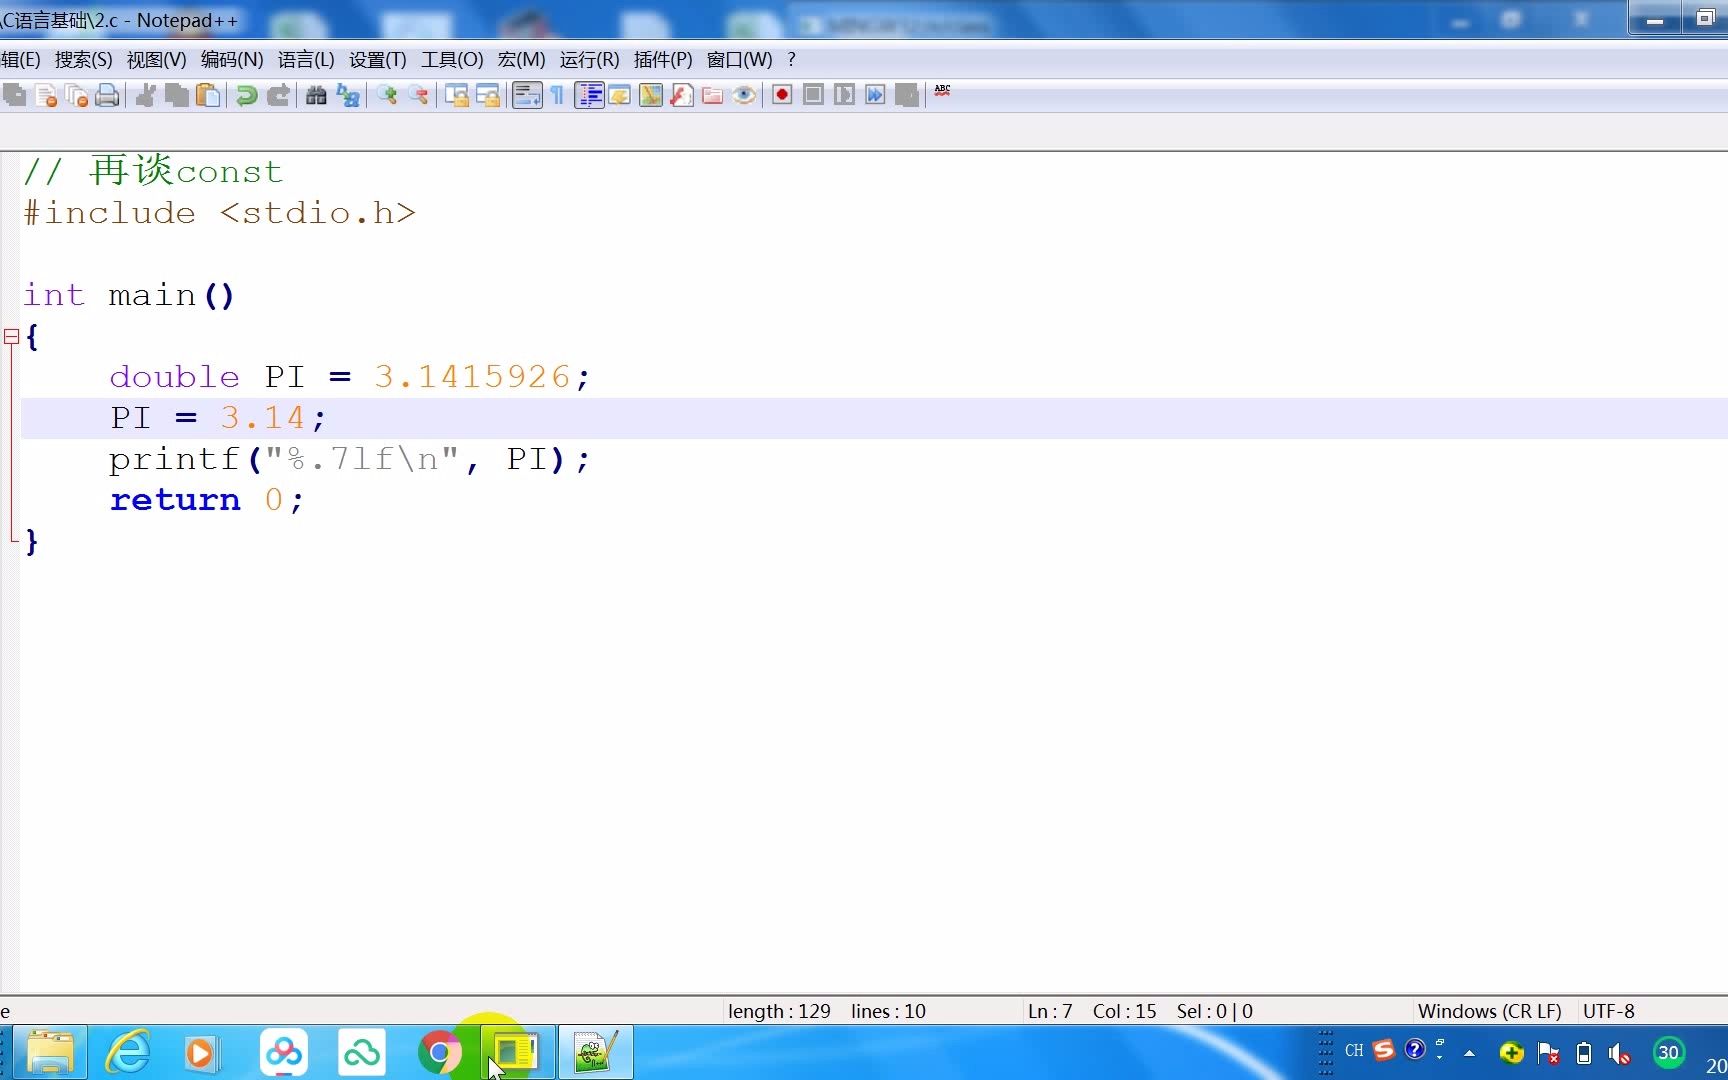Open the Function List icon
The height and width of the screenshot is (1080, 1728).
click(682, 95)
